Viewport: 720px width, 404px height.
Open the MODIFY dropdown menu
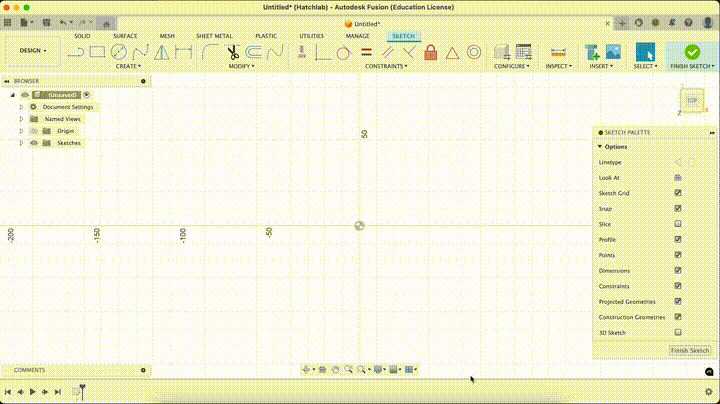pos(241,67)
